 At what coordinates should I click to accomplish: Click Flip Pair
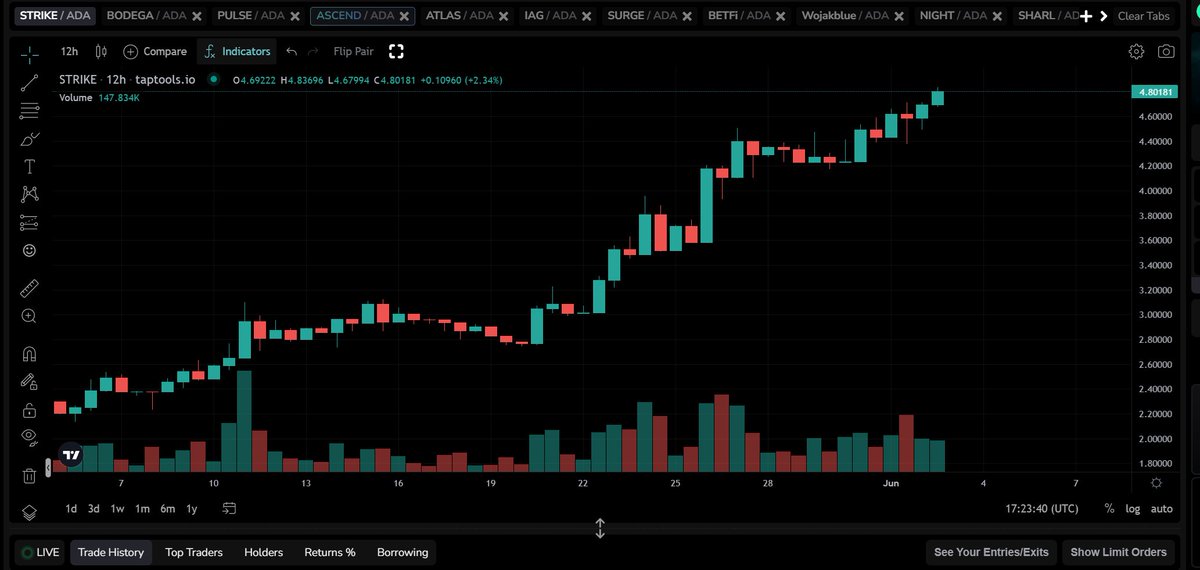(353, 51)
